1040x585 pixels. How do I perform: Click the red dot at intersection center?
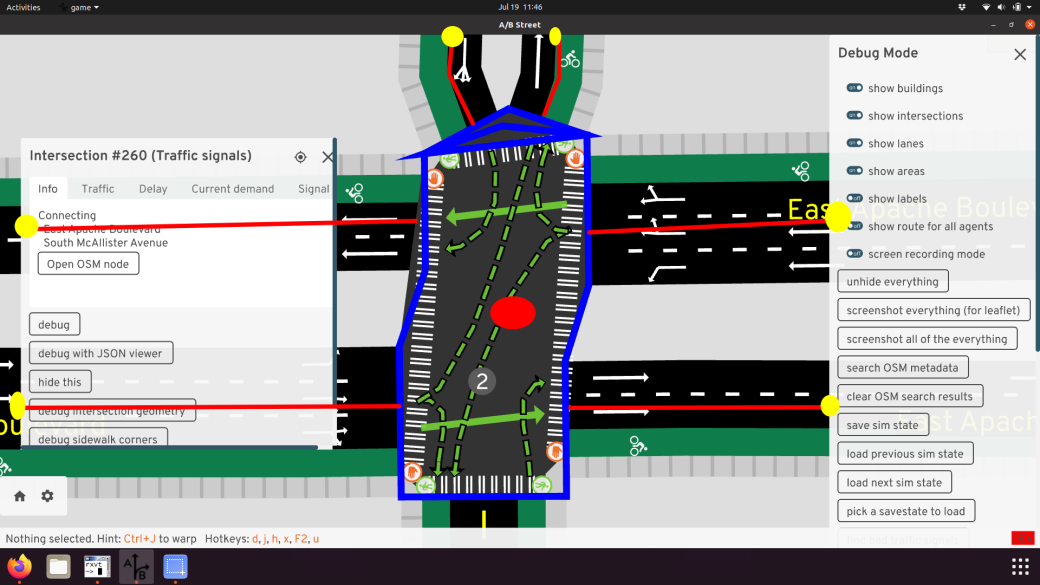(513, 313)
